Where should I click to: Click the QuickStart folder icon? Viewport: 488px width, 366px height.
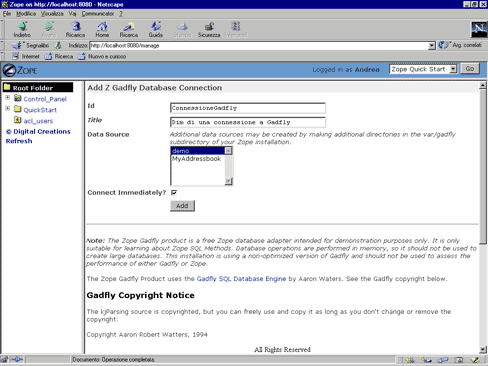18,109
